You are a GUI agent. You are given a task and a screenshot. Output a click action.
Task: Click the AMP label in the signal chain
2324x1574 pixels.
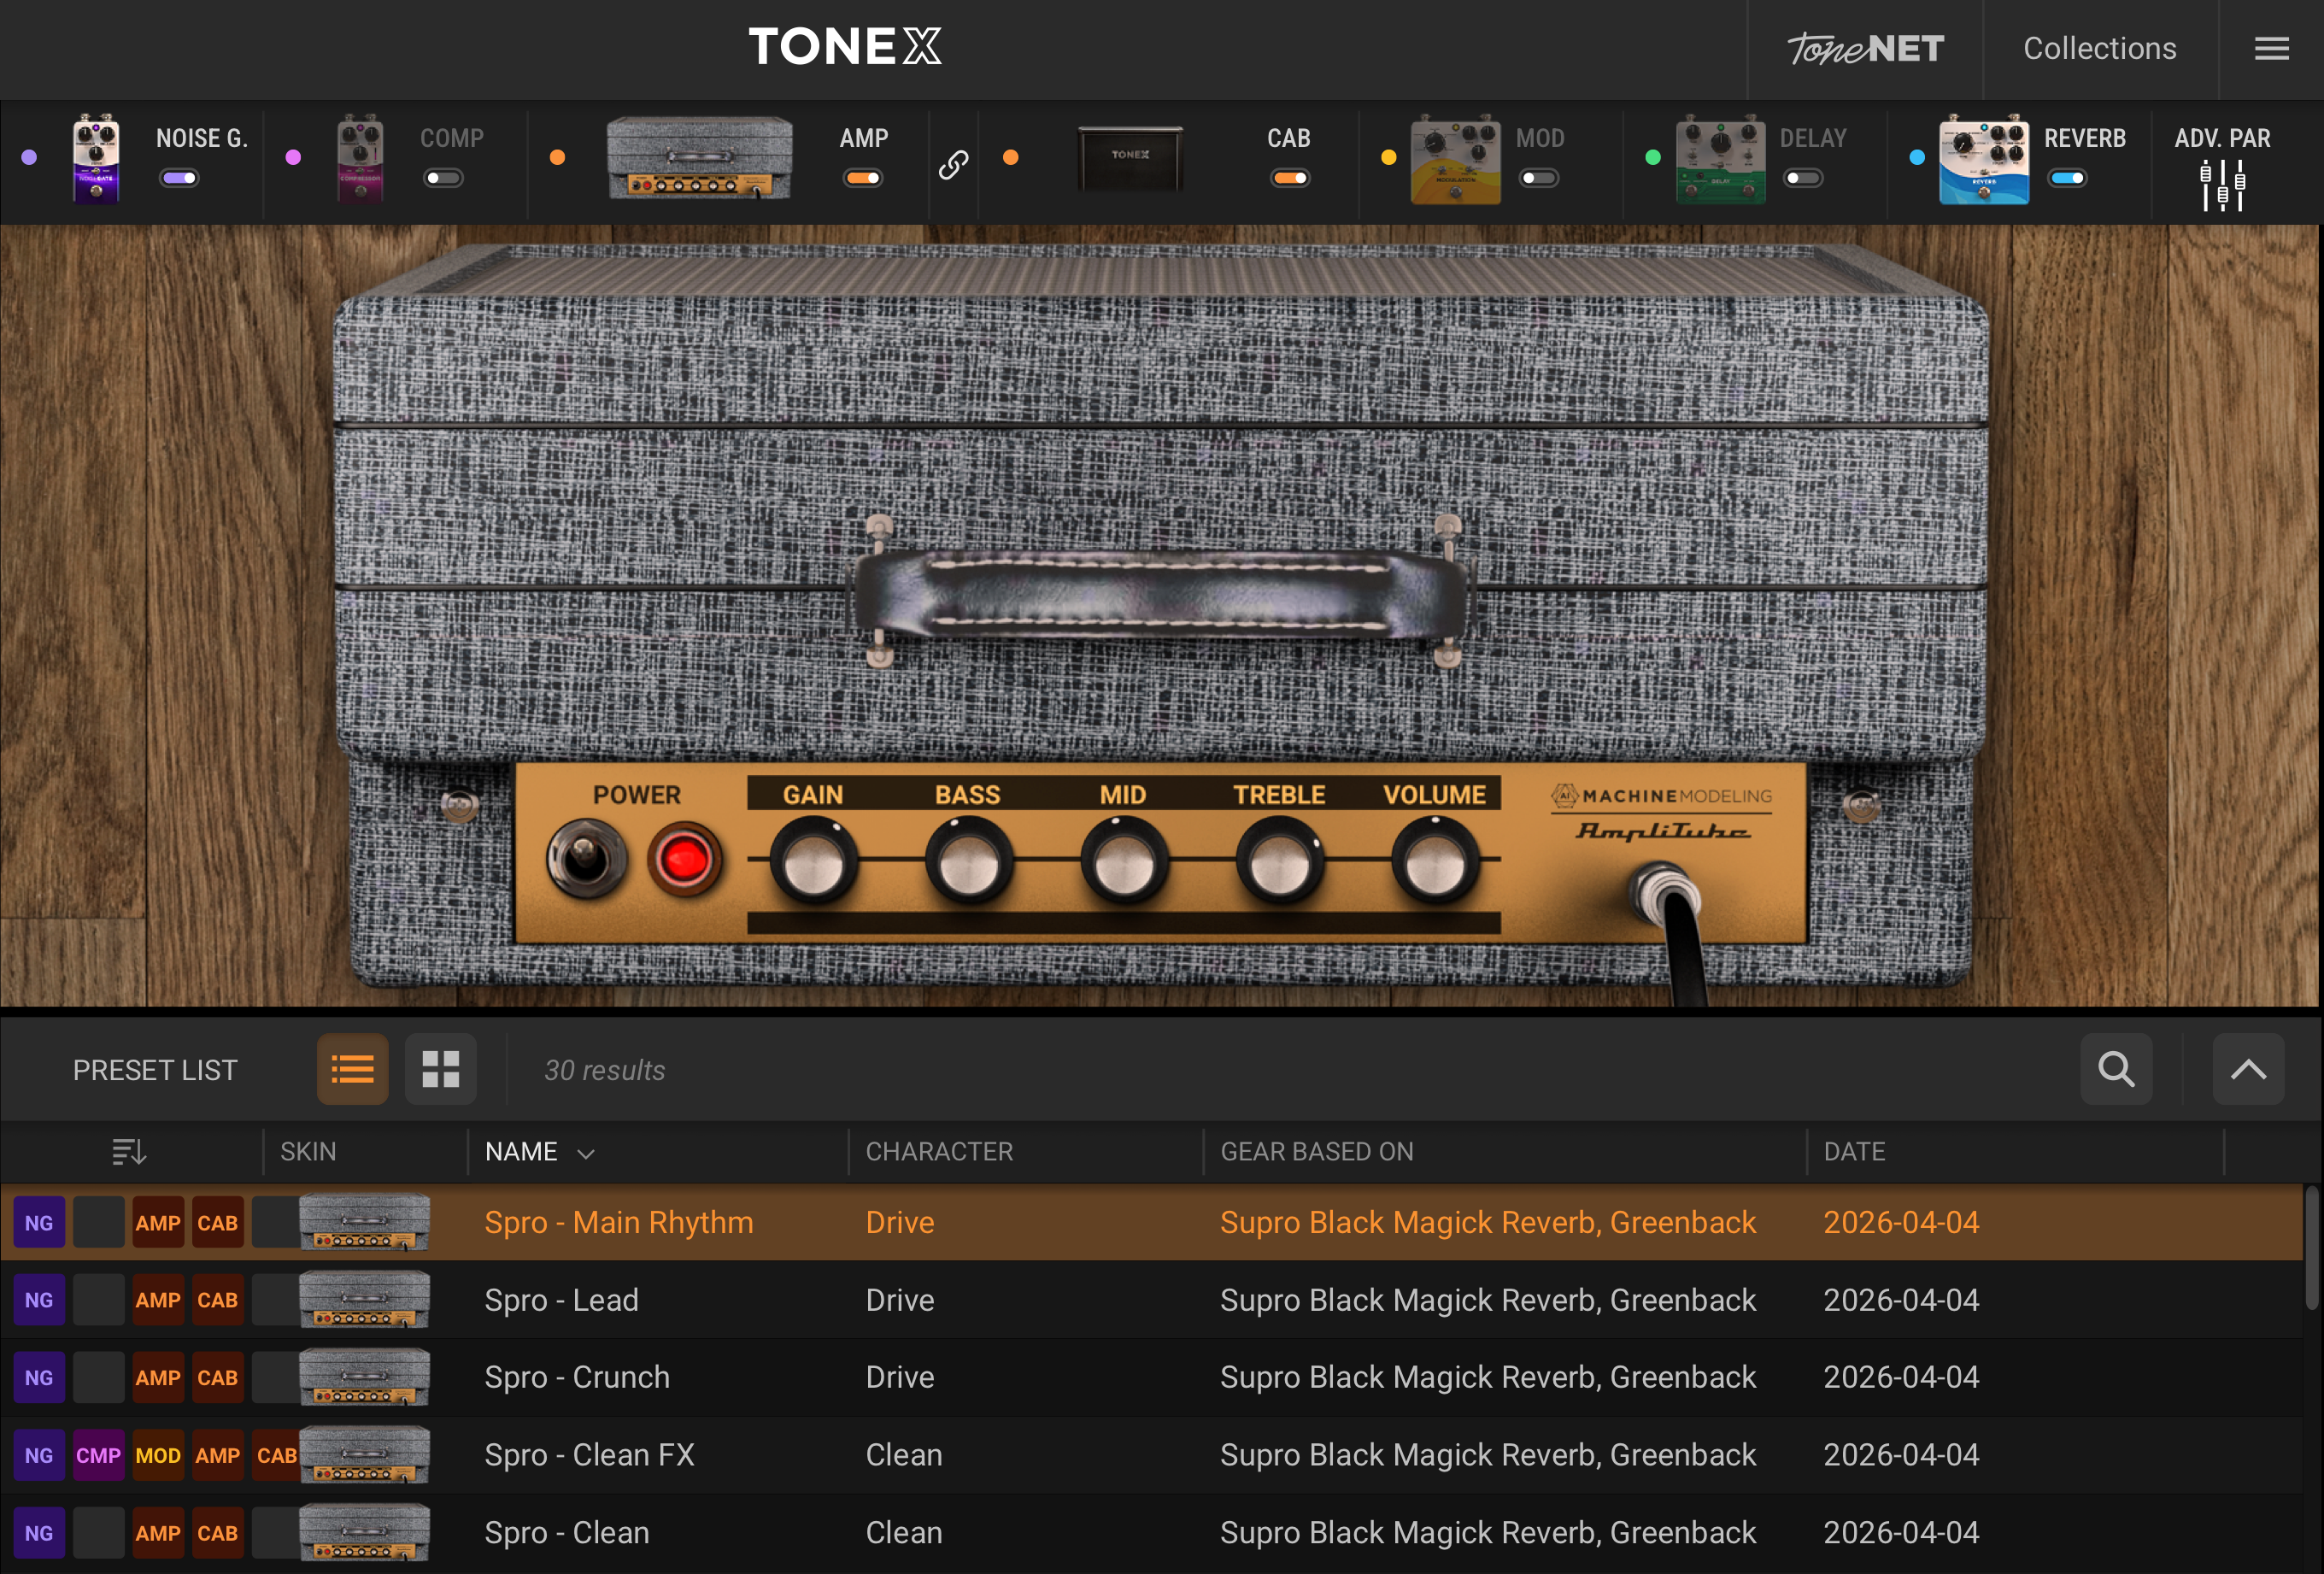(864, 138)
